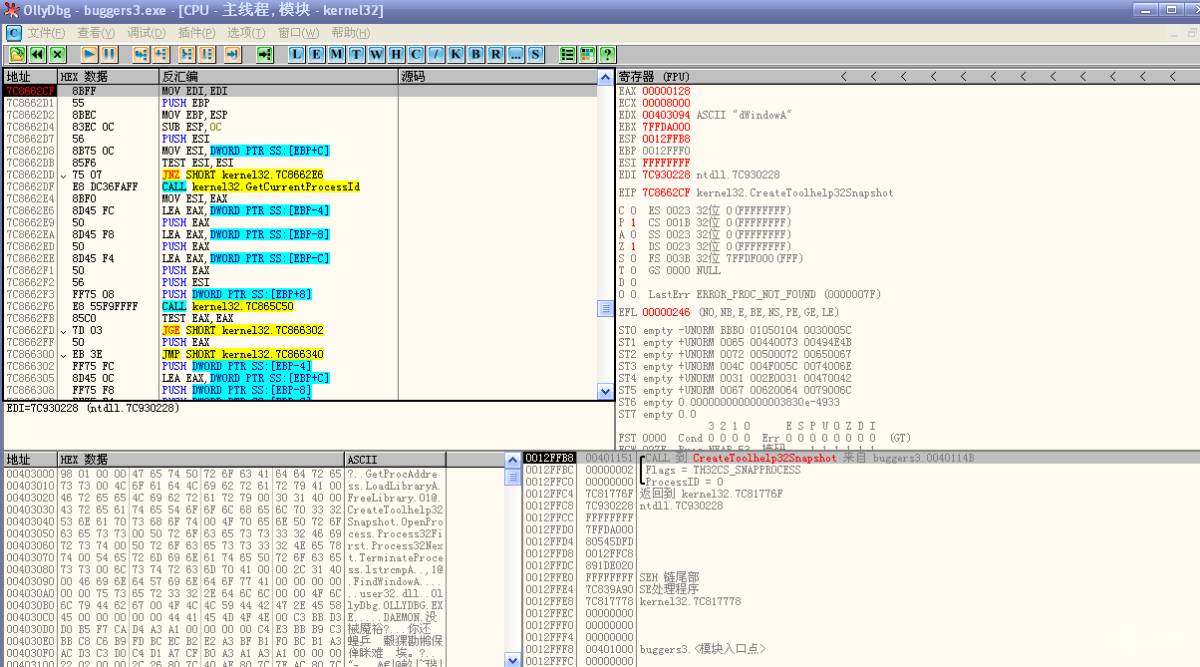Show Run trace with the ... button

[x=515, y=54]
